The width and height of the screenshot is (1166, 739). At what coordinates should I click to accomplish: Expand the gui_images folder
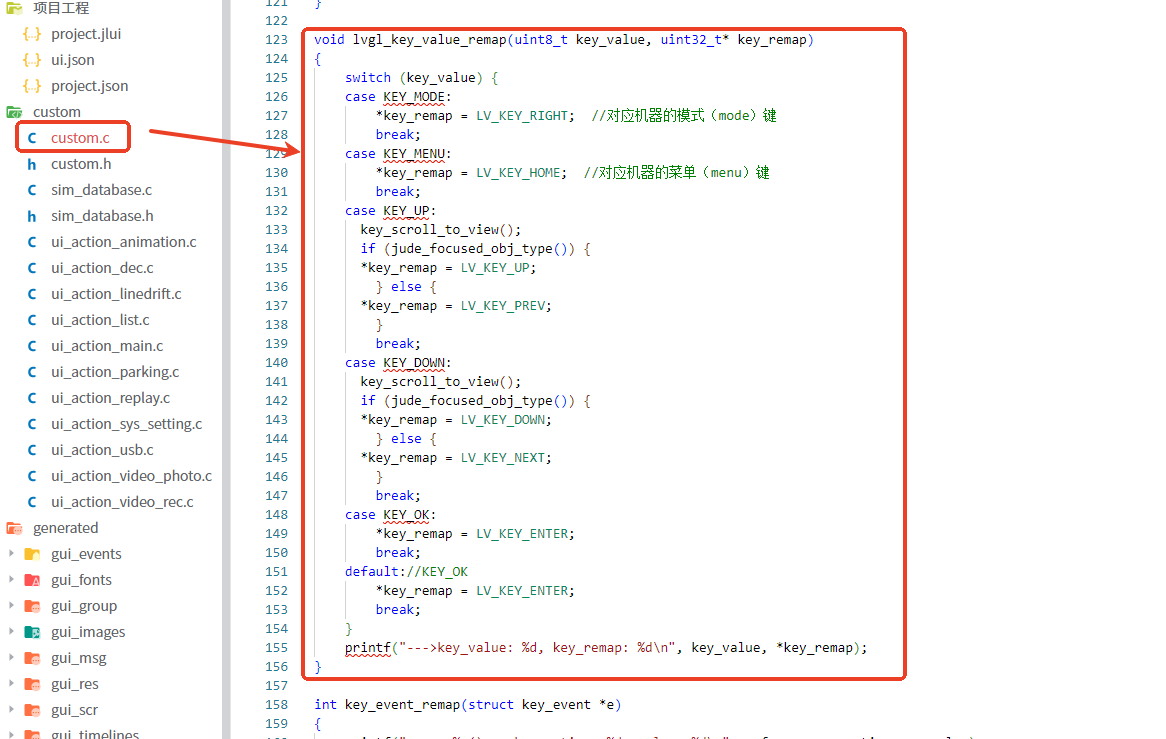11,631
